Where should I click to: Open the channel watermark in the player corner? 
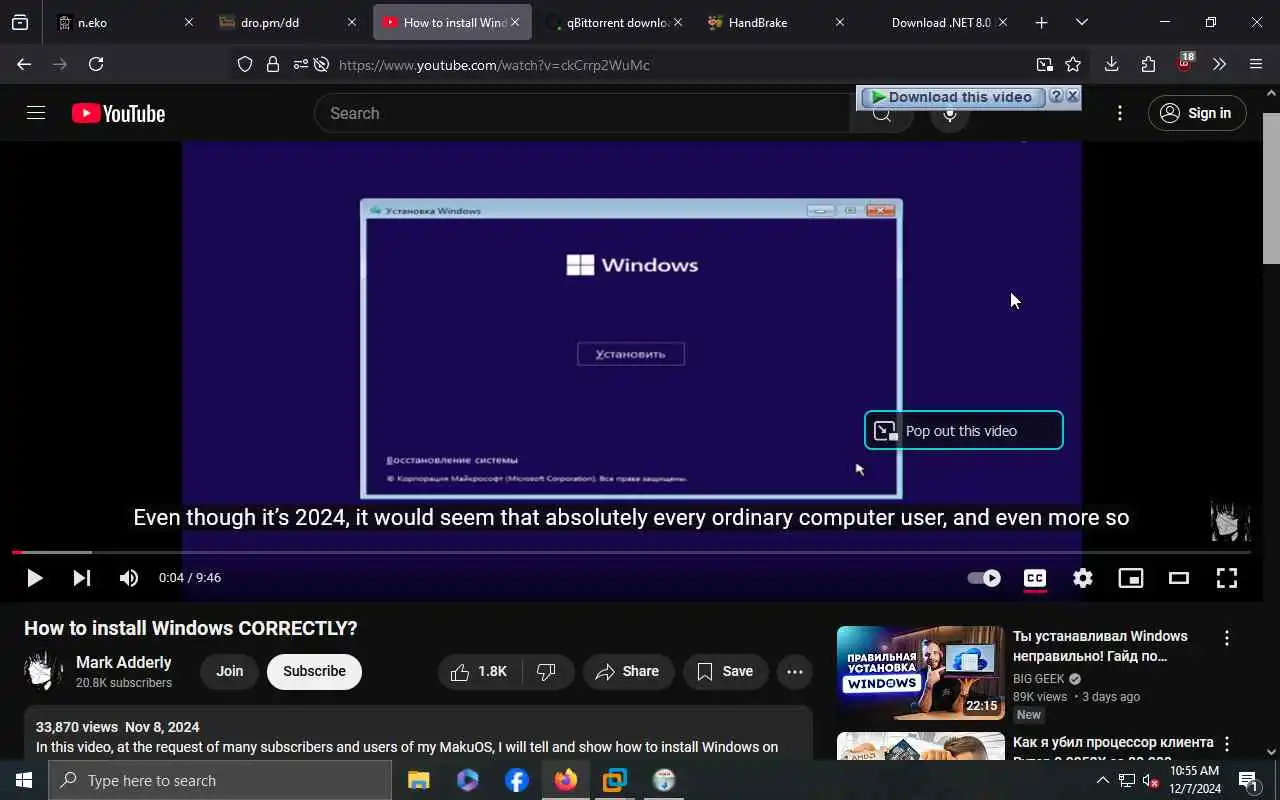1230,521
